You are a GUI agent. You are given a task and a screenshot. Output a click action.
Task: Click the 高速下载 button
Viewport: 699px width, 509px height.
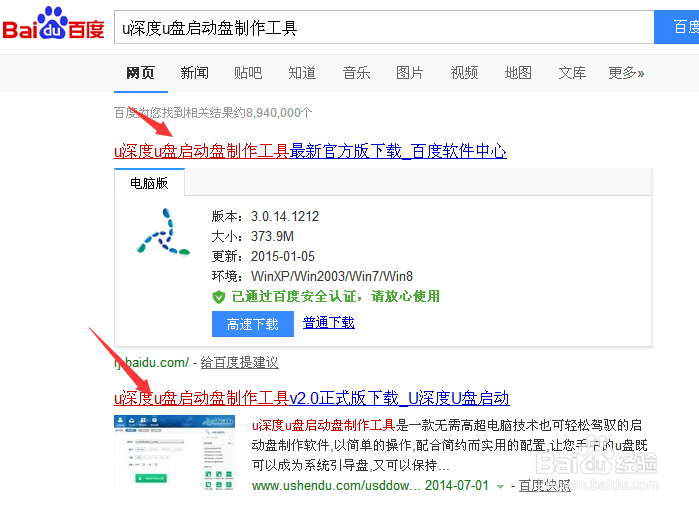pos(253,324)
